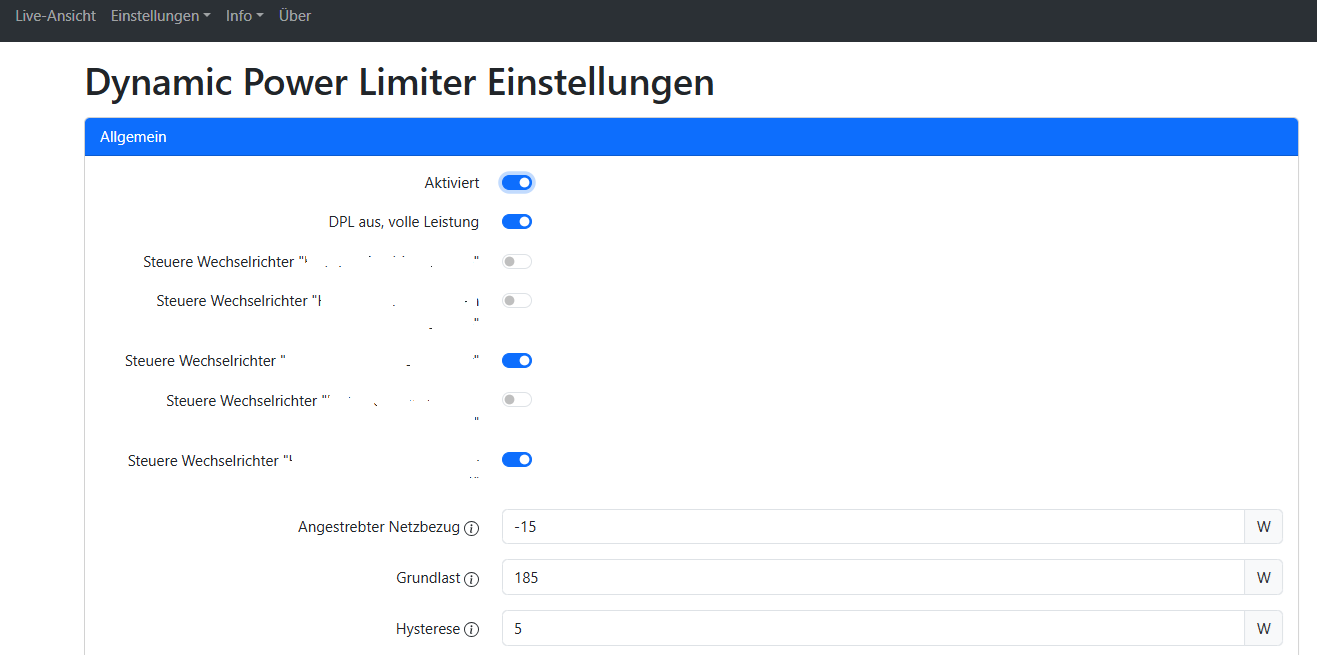Toggle the Aktiviert switch
Screen dimensions: 1317x655
[x=517, y=183]
